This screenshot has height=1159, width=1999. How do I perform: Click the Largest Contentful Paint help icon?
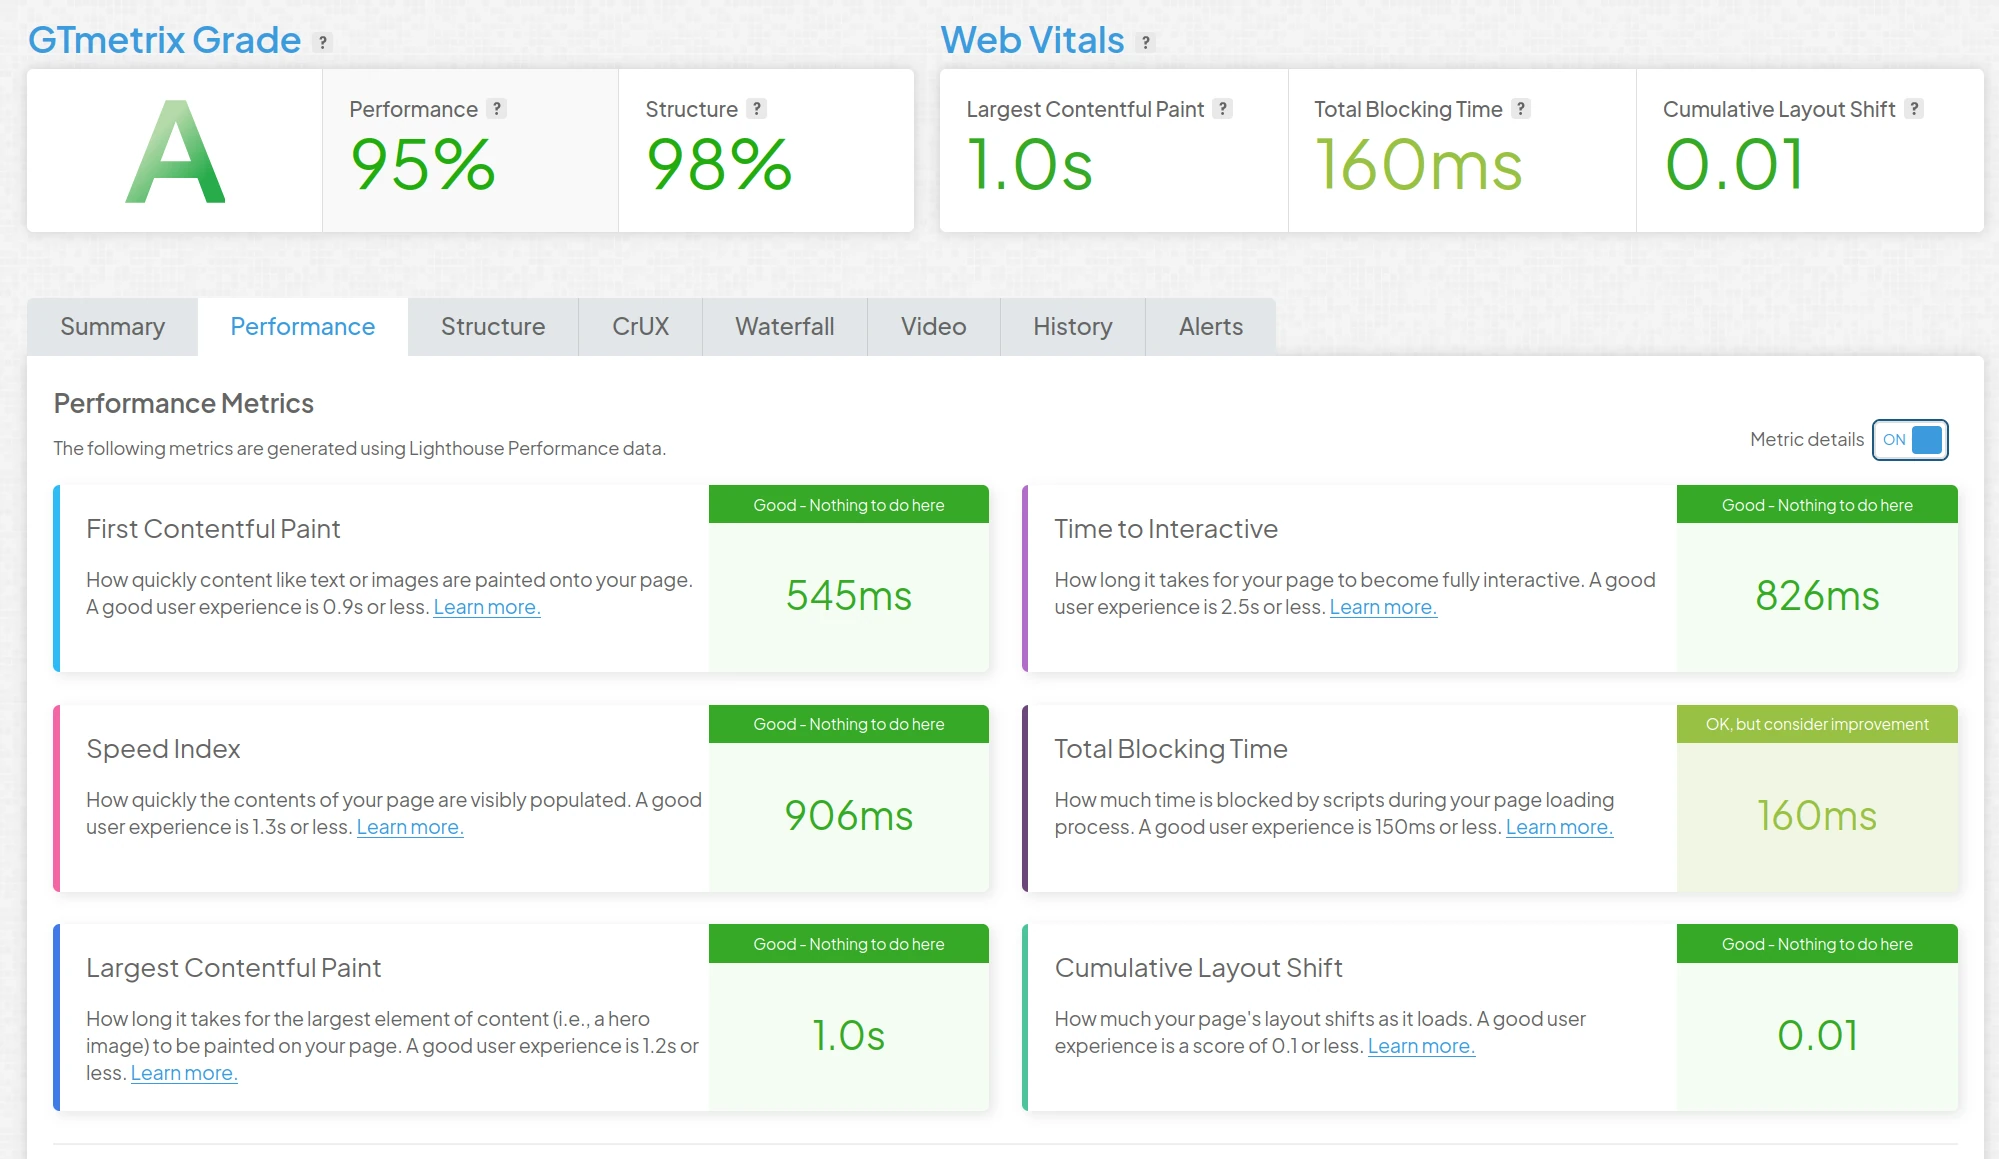[x=1223, y=108]
